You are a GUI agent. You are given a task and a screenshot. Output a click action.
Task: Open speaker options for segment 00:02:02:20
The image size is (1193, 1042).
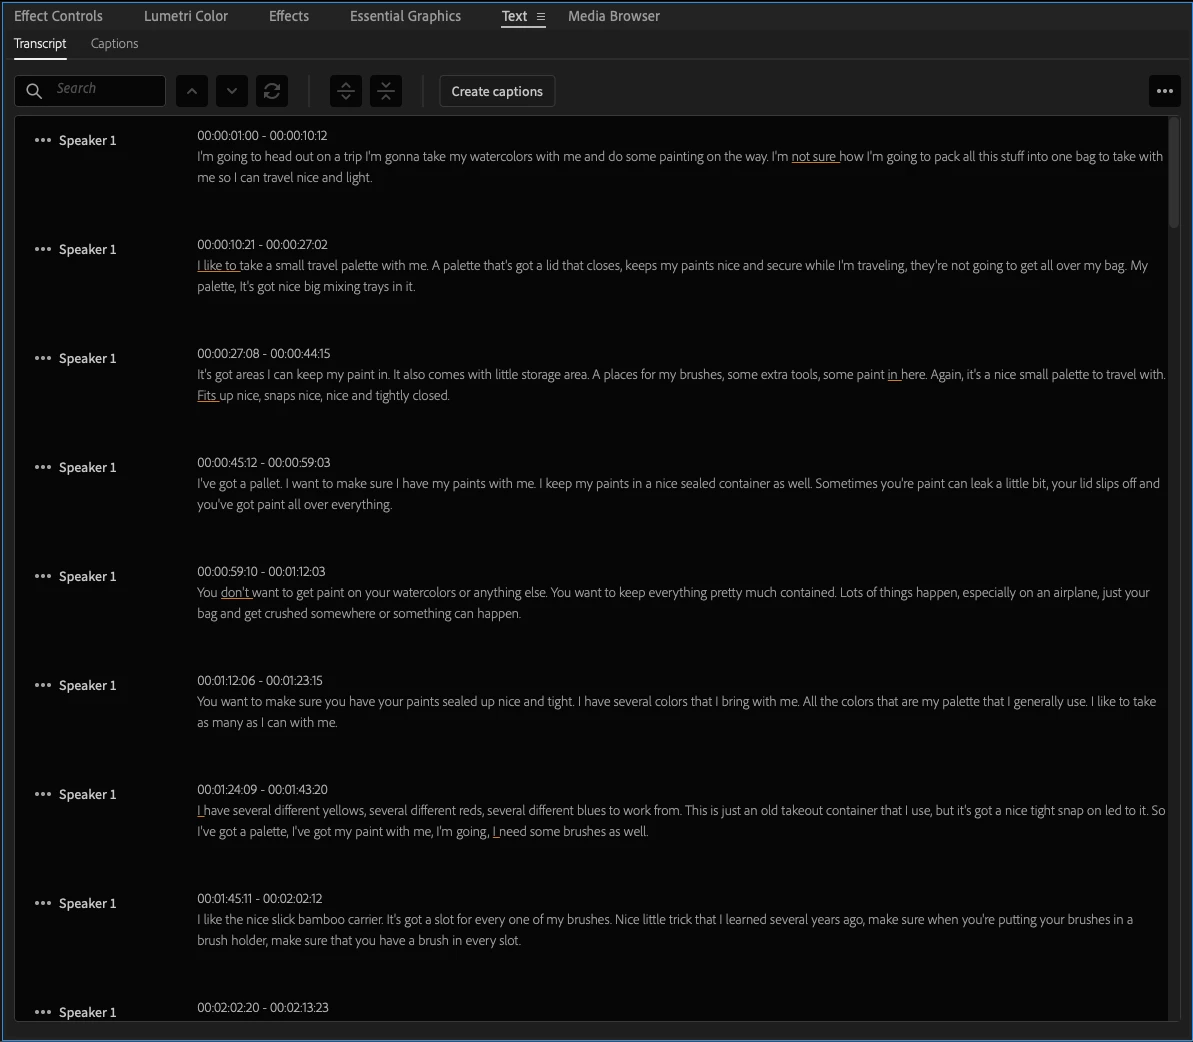(43, 1012)
